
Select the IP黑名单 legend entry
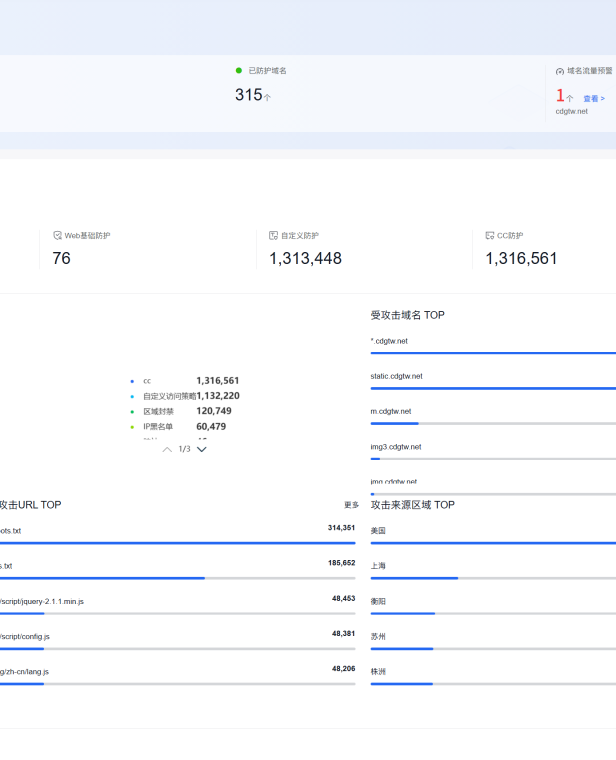[158, 427]
